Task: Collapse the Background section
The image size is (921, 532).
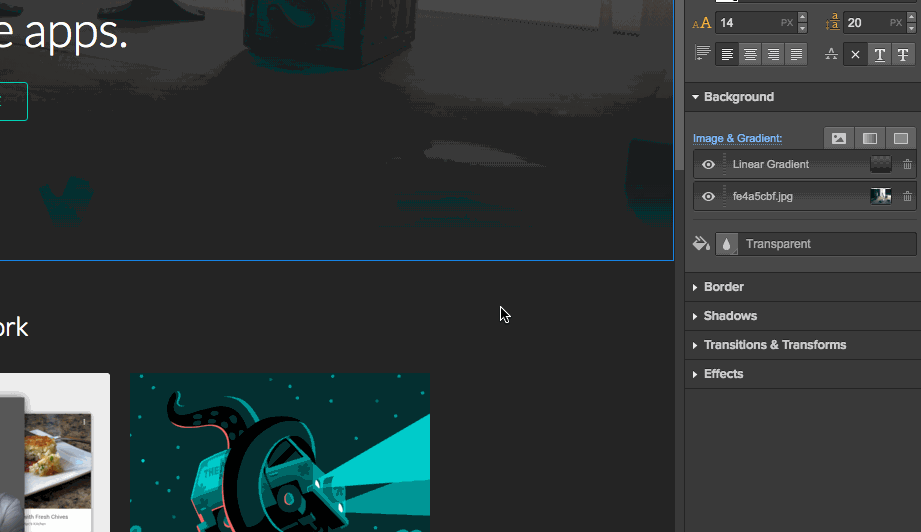Action: pos(738,97)
